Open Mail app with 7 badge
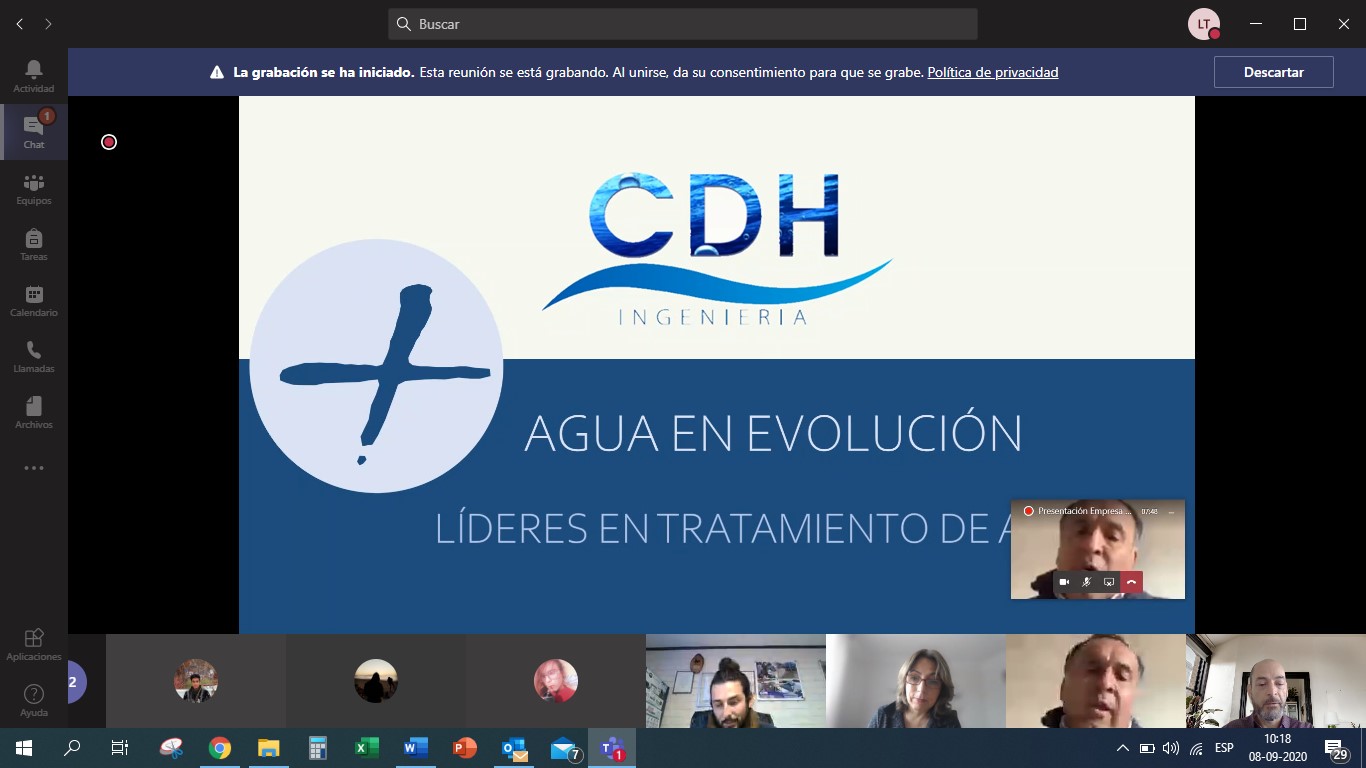Screen dimensions: 1366x768 [x=564, y=748]
